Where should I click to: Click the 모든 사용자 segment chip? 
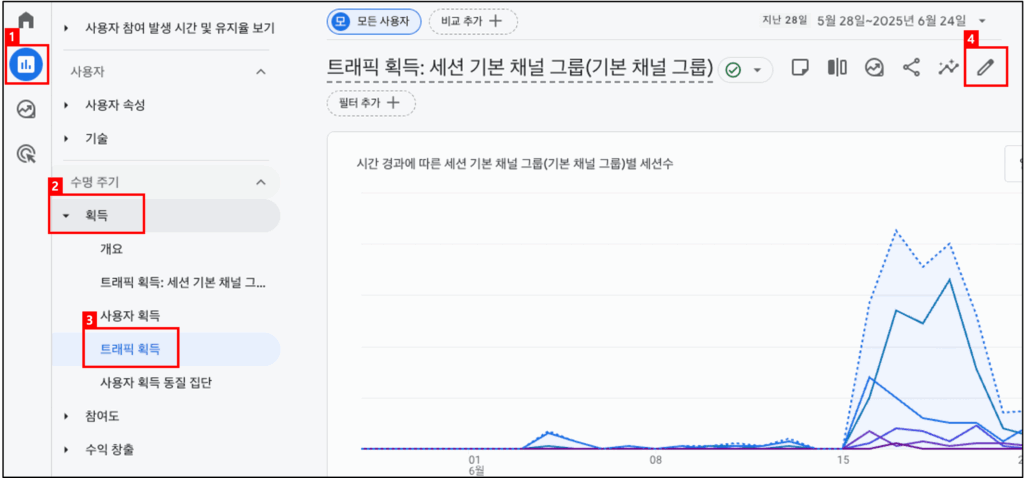click(x=374, y=21)
